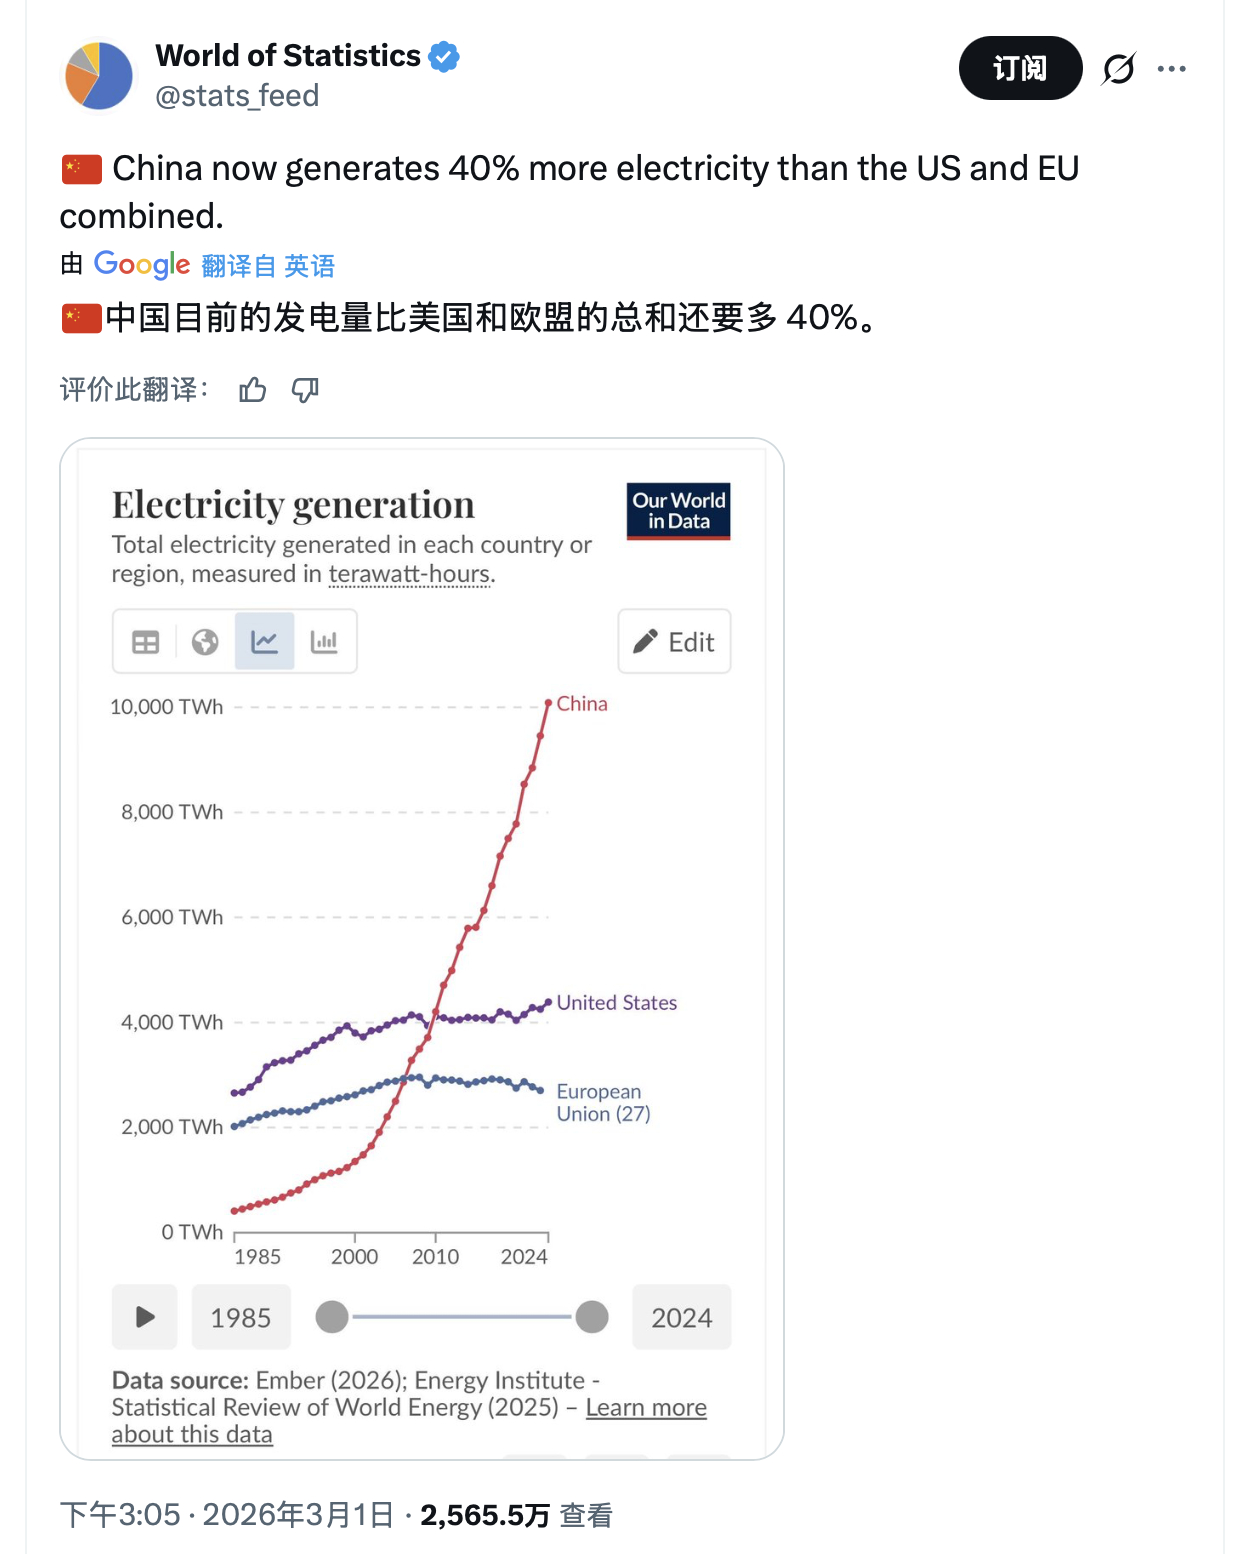
Task: Click the 1985 year selector
Action: [241, 1317]
